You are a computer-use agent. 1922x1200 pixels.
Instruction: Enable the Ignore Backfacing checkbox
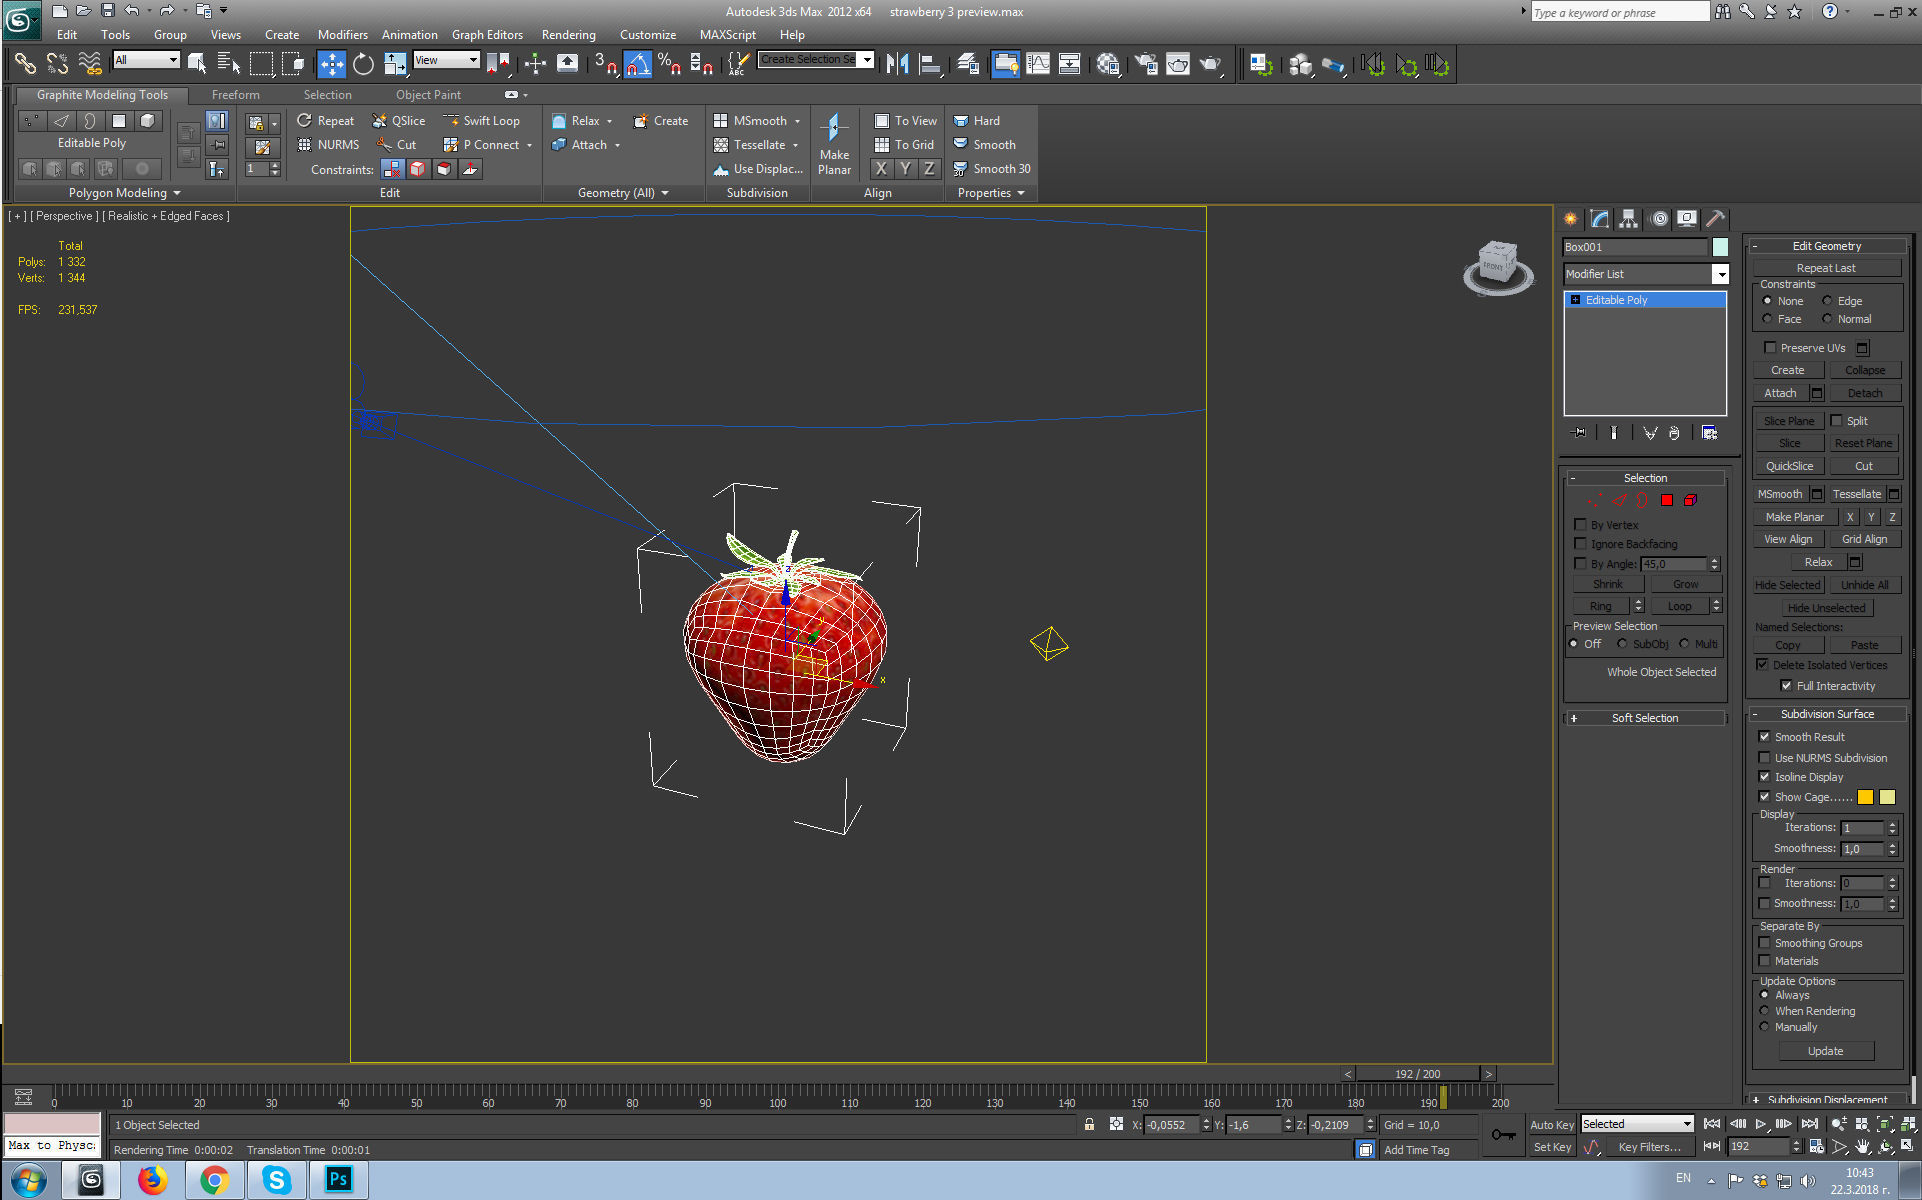click(x=1580, y=544)
